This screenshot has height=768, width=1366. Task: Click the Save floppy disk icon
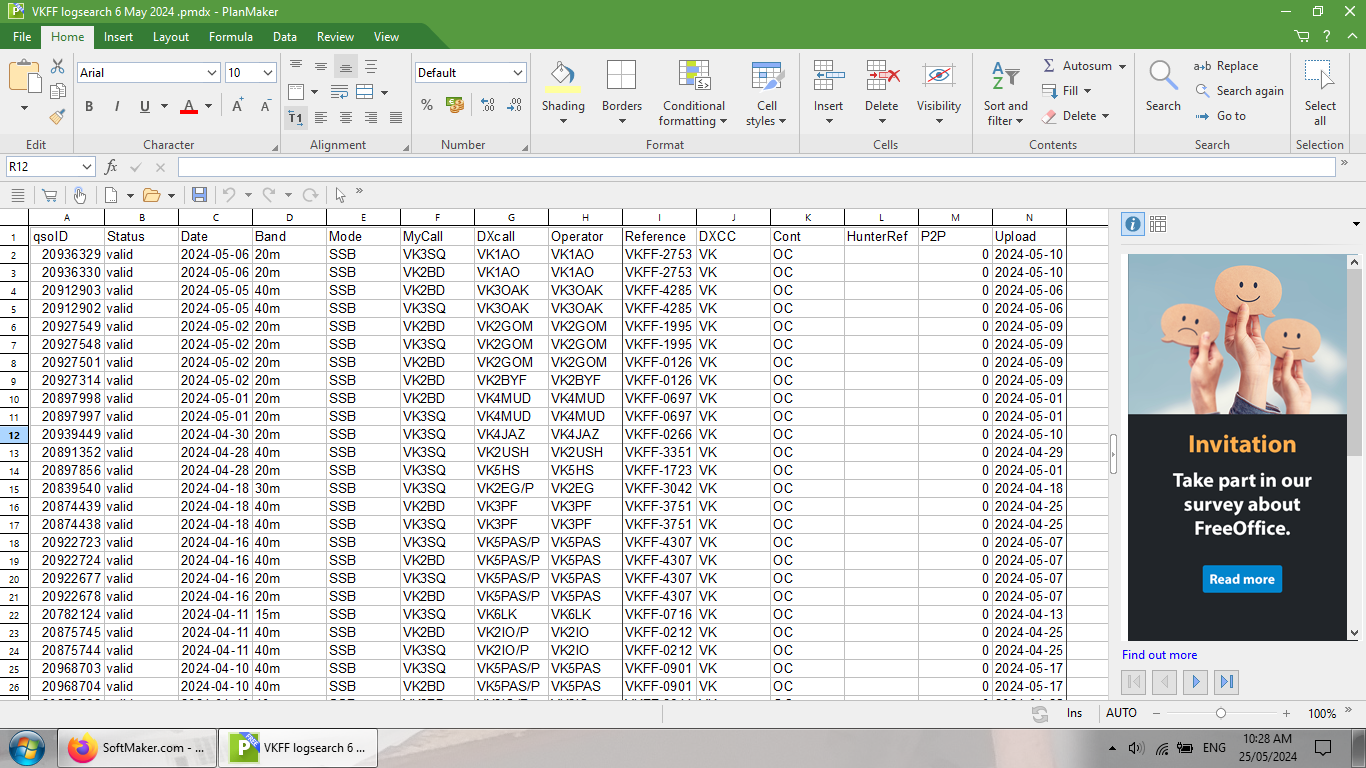coord(199,195)
